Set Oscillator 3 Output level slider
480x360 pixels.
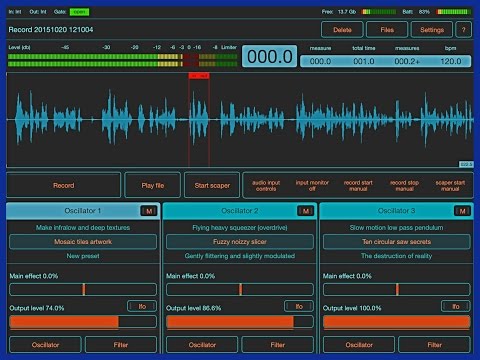[x=396, y=322]
